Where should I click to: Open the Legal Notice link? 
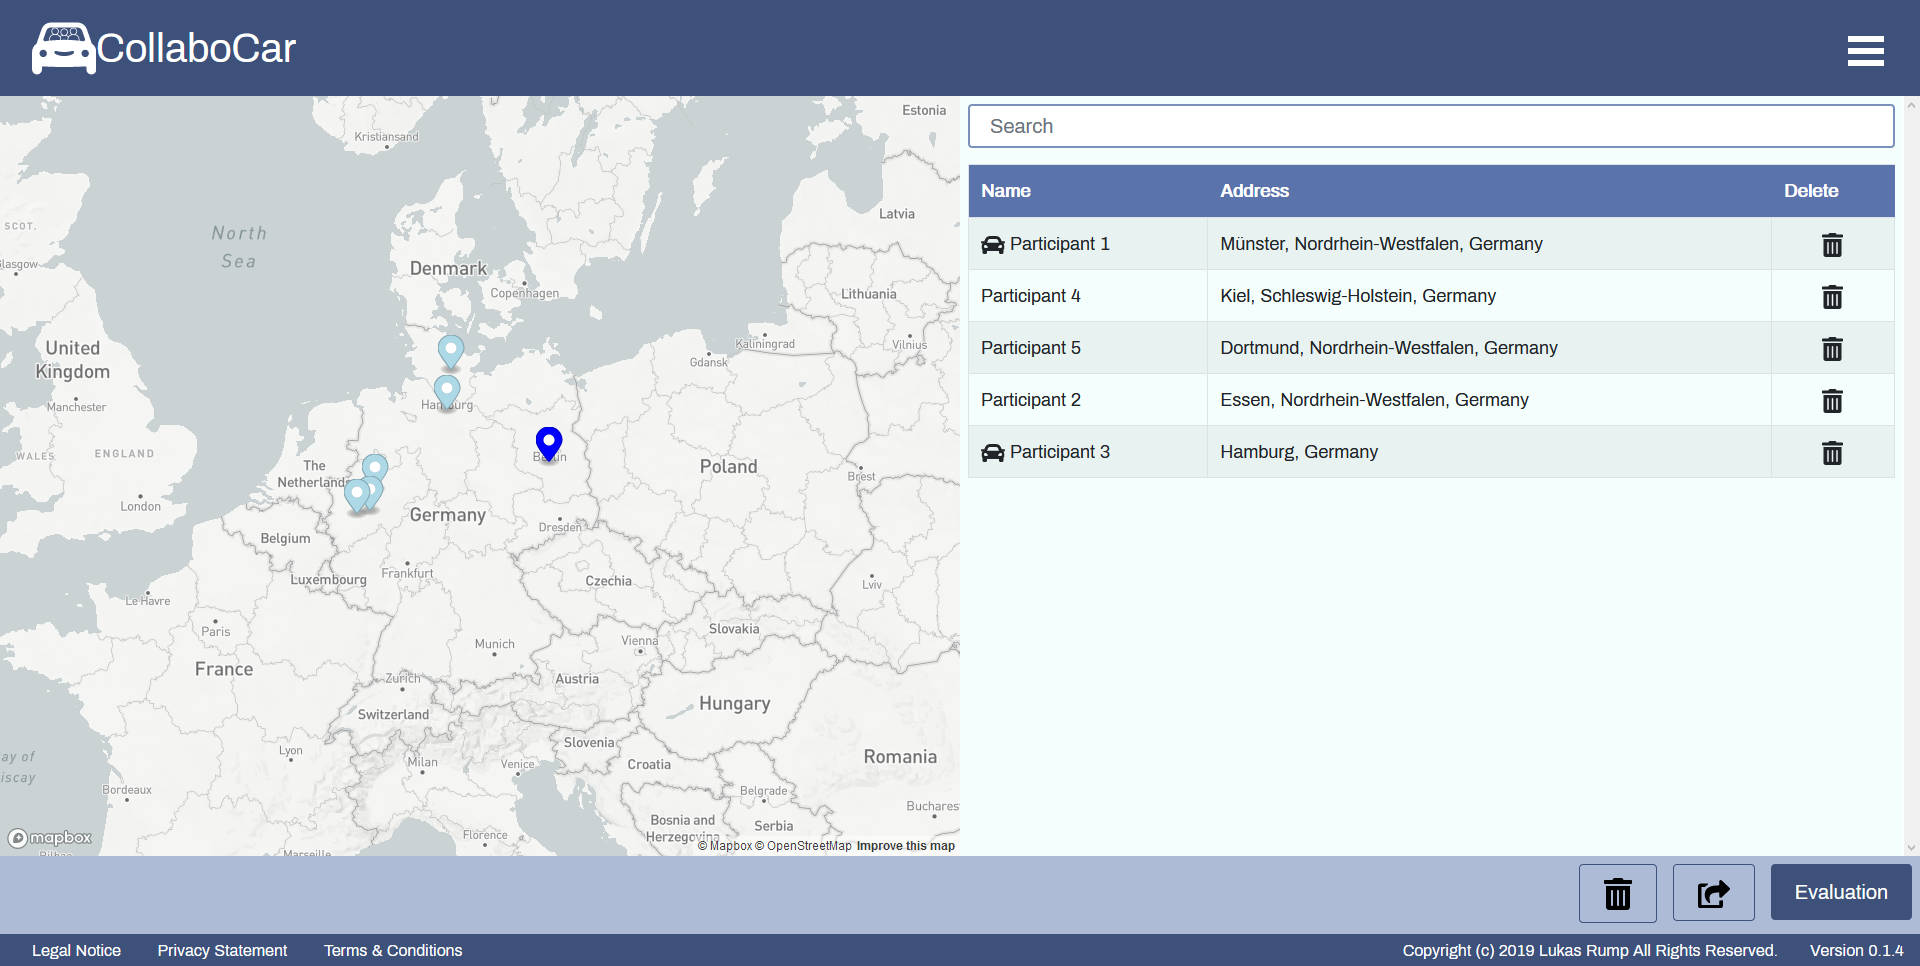pyautogui.click(x=76, y=950)
